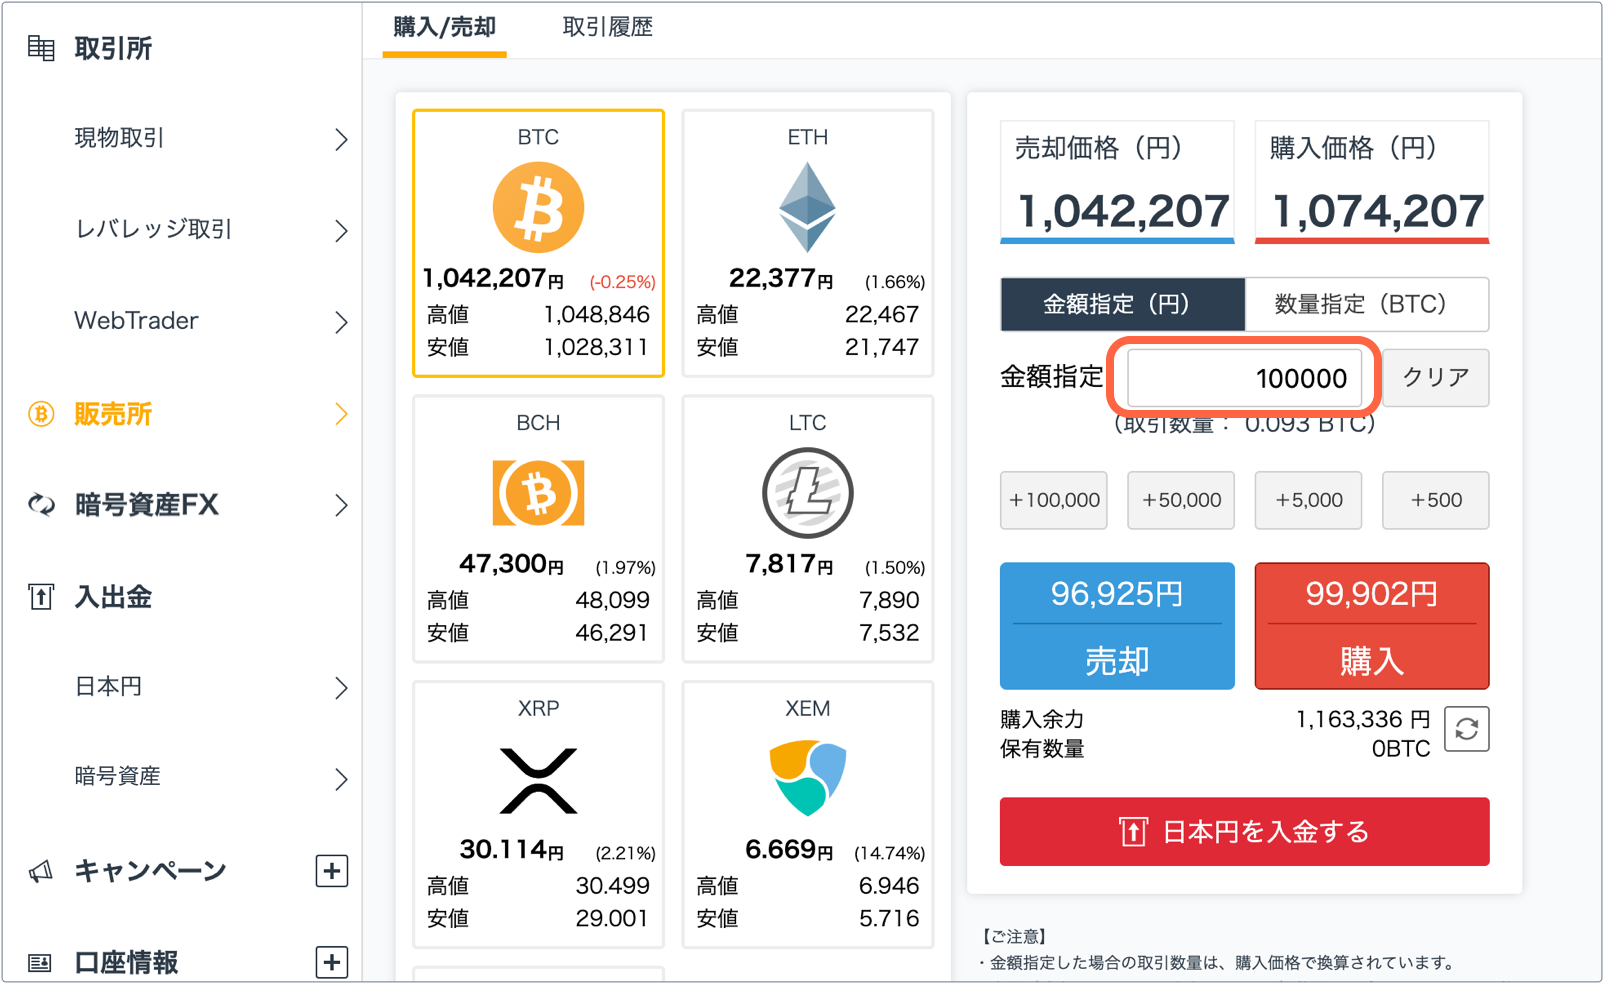The height and width of the screenshot is (984, 1604).
Task: Add +100,000 yen to amount
Action: (x=1054, y=500)
